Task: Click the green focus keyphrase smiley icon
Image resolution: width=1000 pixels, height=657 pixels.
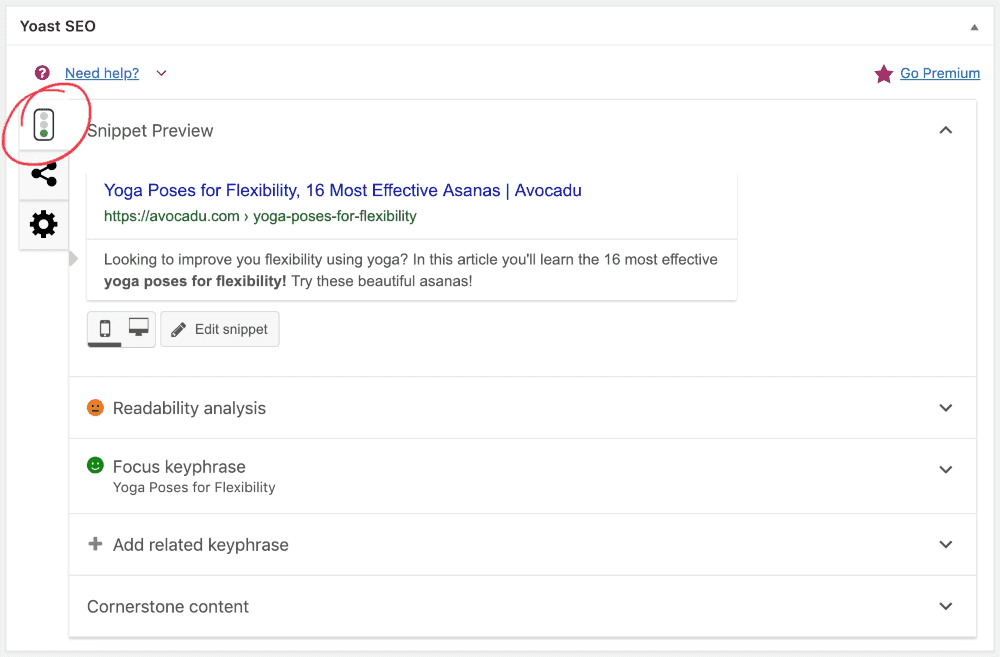Action: tap(95, 465)
